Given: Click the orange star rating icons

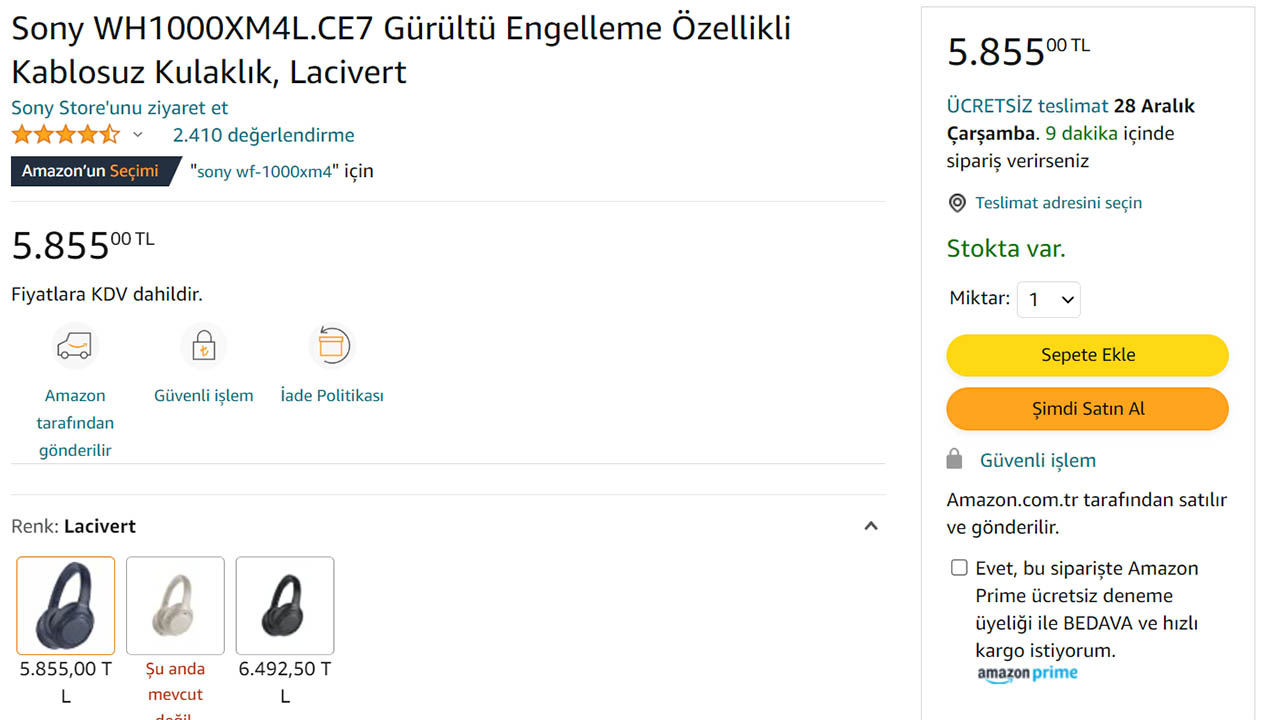Looking at the screenshot, I should [65, 135].
